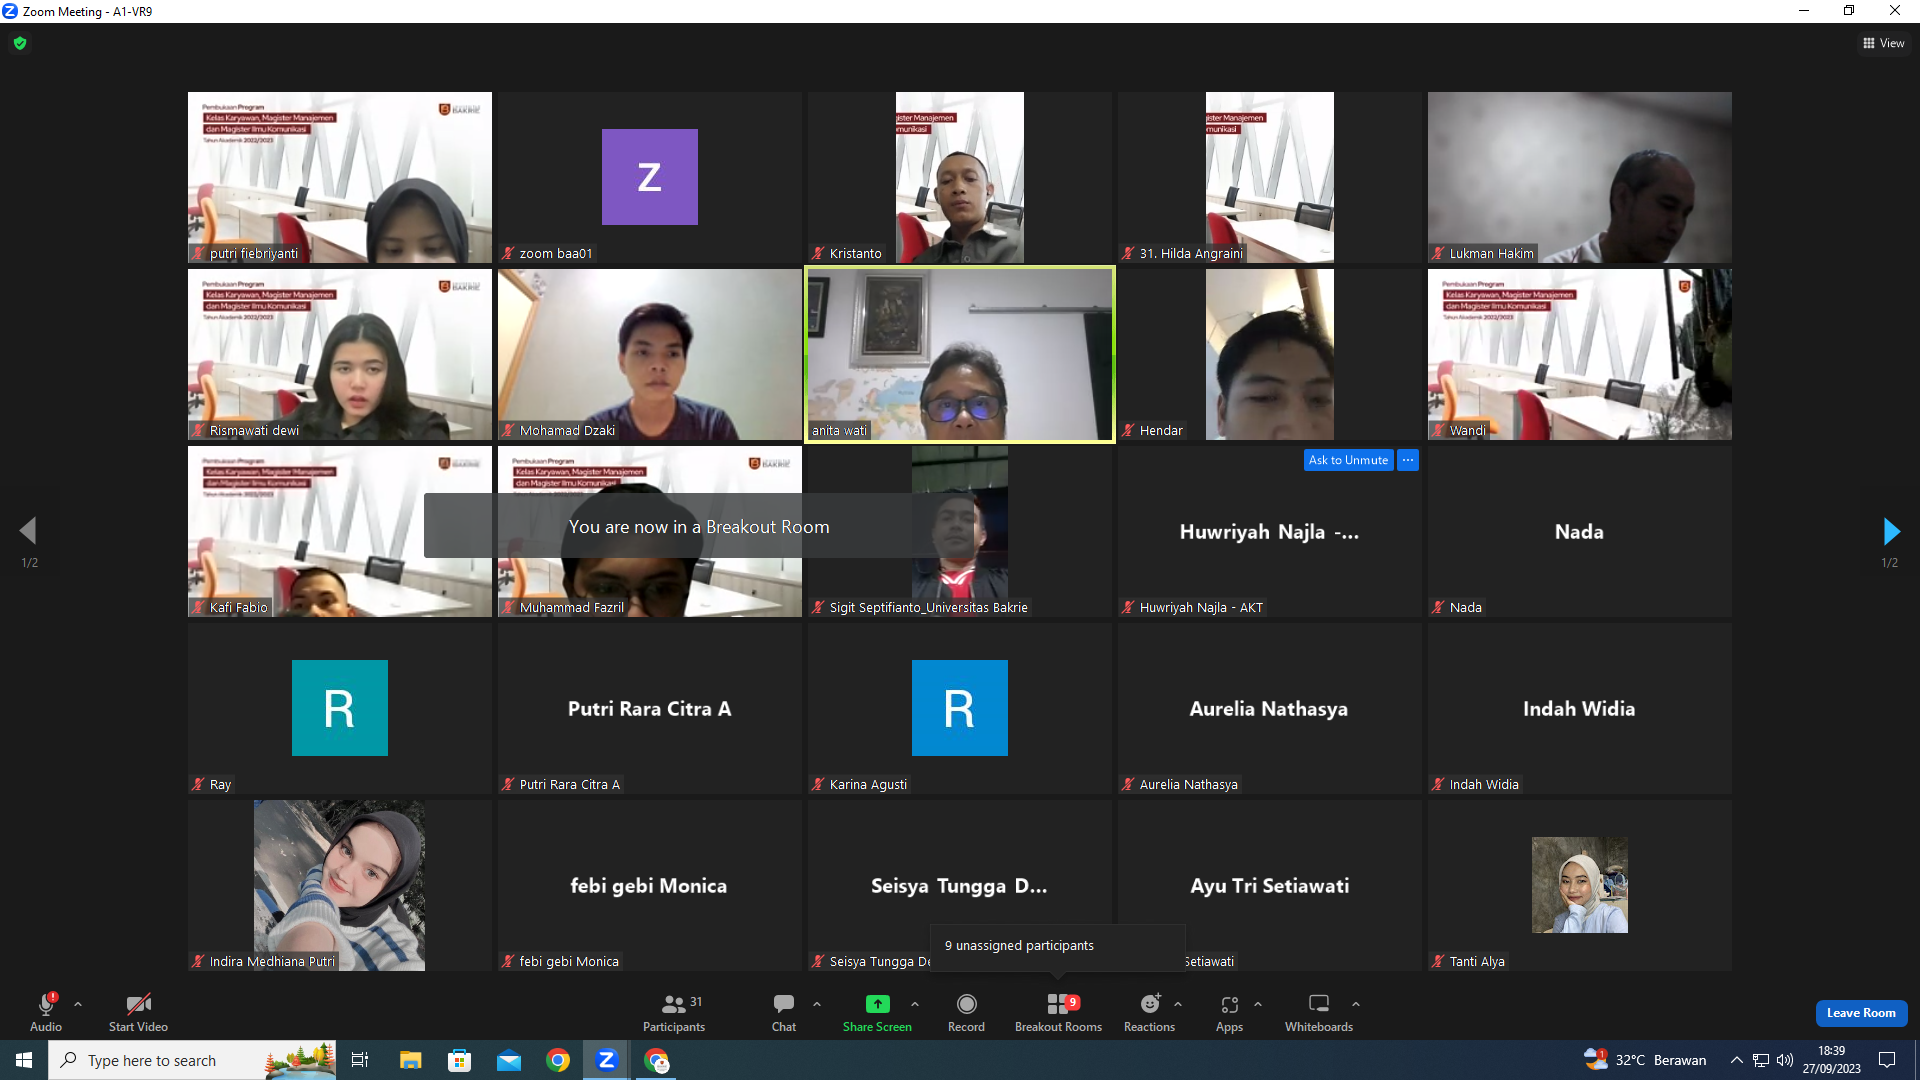Start recording with the Record button

click(x=966, y=1011)
